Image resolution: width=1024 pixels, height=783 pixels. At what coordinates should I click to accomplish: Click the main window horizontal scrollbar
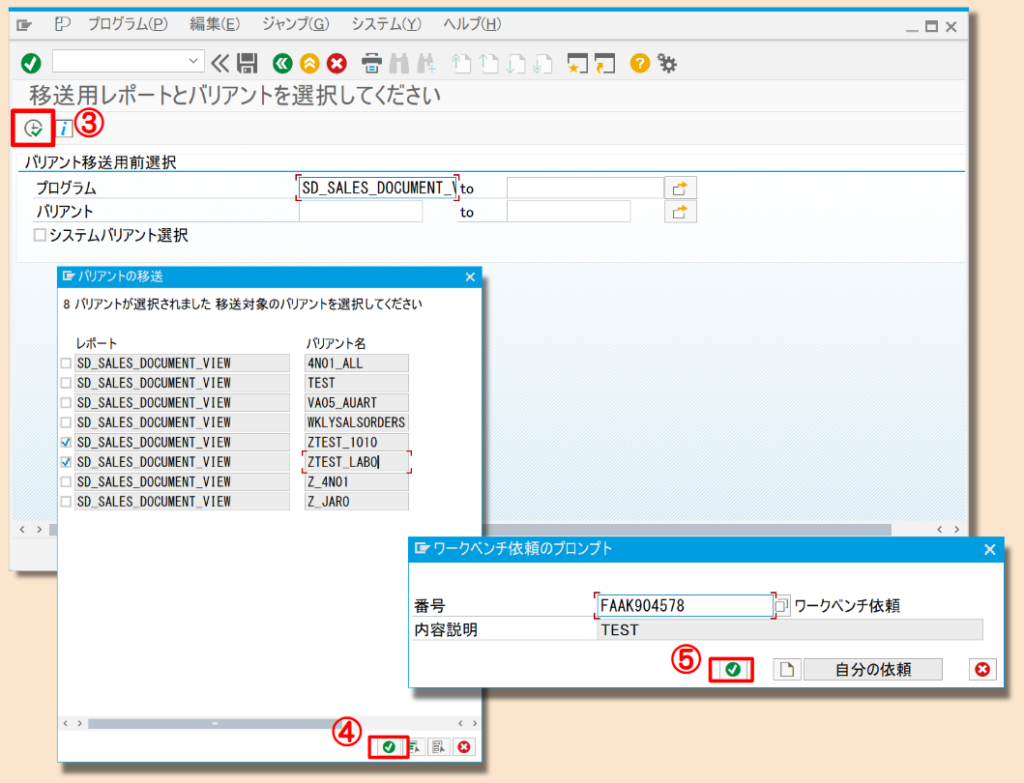coord(686,529)
